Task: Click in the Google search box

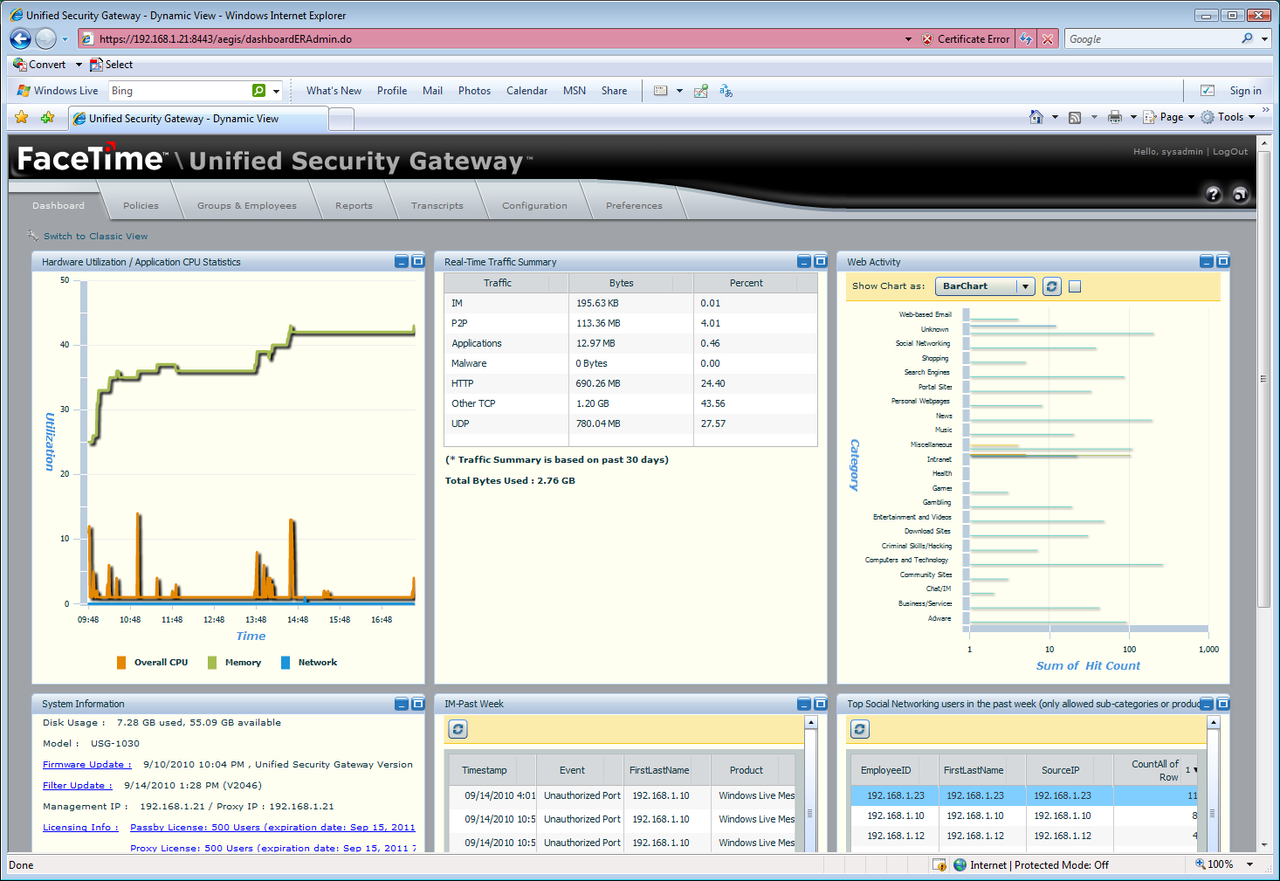Action: [1150, 39]
